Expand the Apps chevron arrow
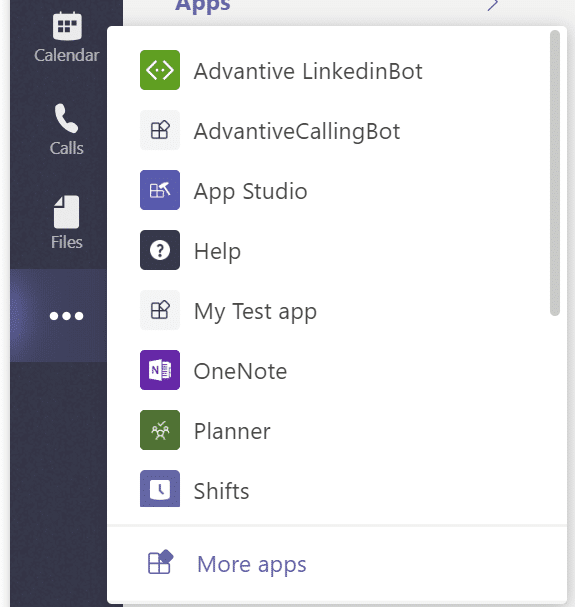The width and height of the screenshot is (575, 607). coord(493,5)
